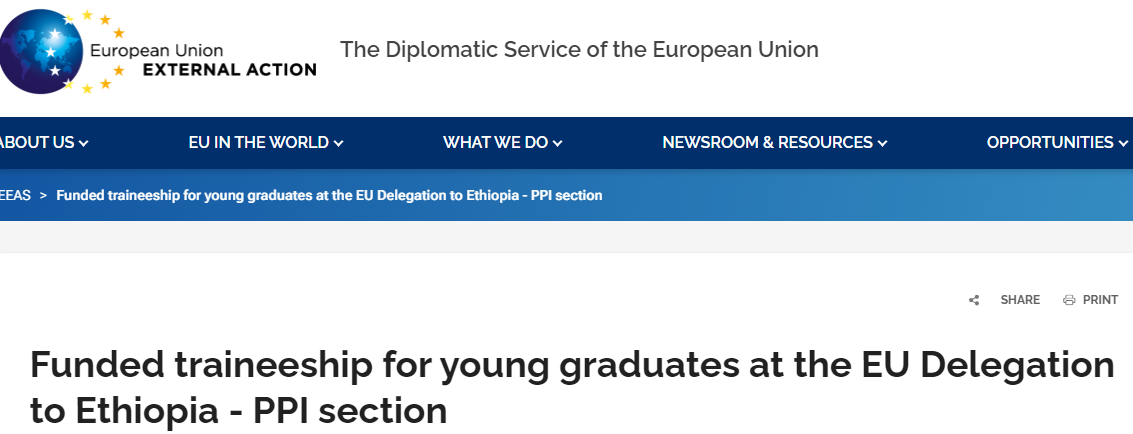Go to the EEAS breadcrumb link

point(15,195)
